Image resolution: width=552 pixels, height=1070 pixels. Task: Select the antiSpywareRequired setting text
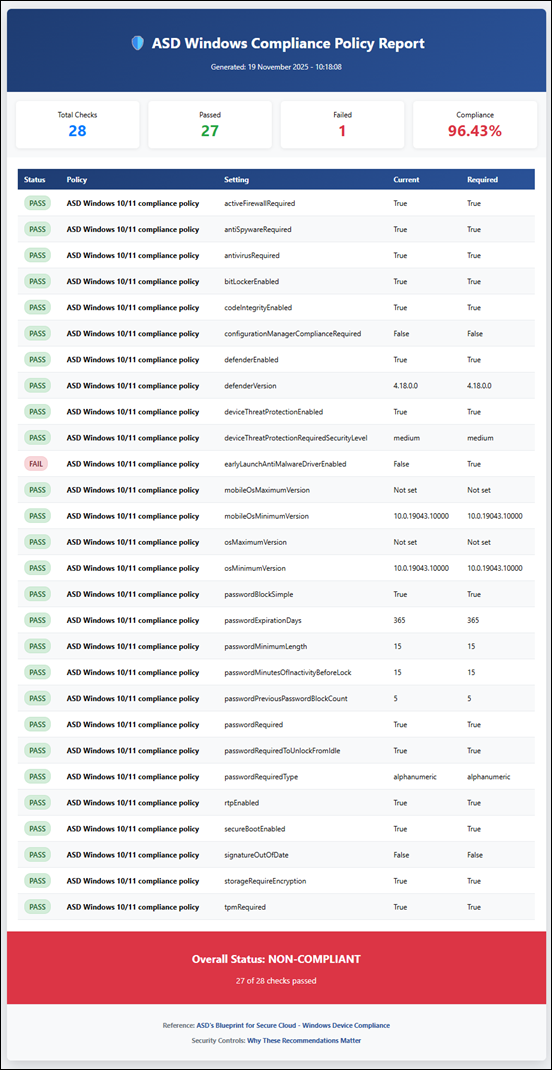(x=257, y=229)
